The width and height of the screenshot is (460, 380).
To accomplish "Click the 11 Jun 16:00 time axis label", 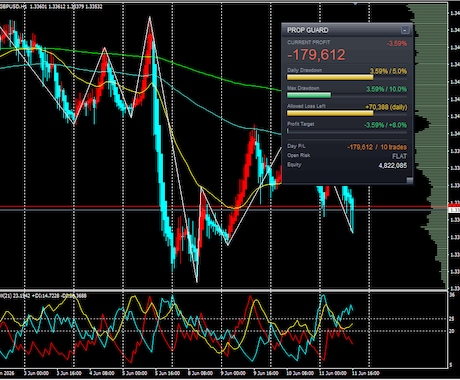I will (366, 373).
